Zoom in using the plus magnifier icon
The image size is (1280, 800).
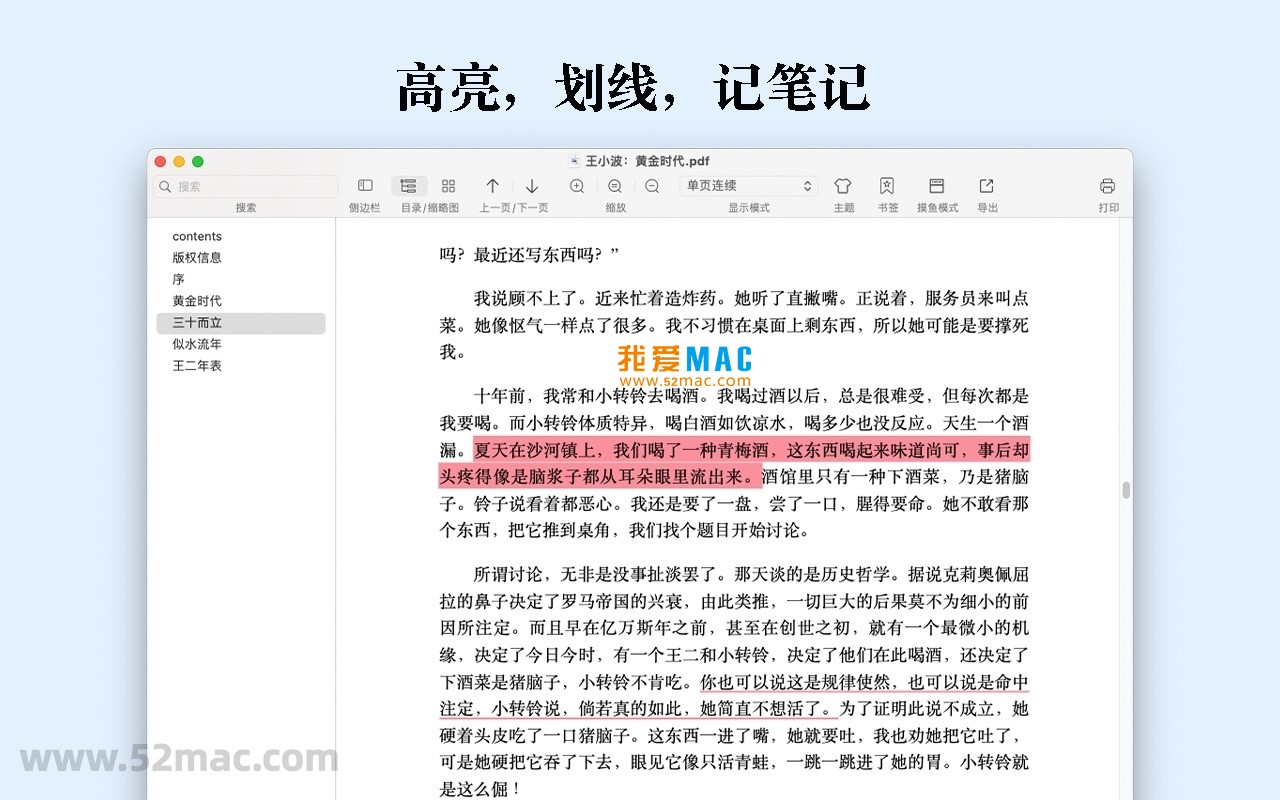click(576, 185)
